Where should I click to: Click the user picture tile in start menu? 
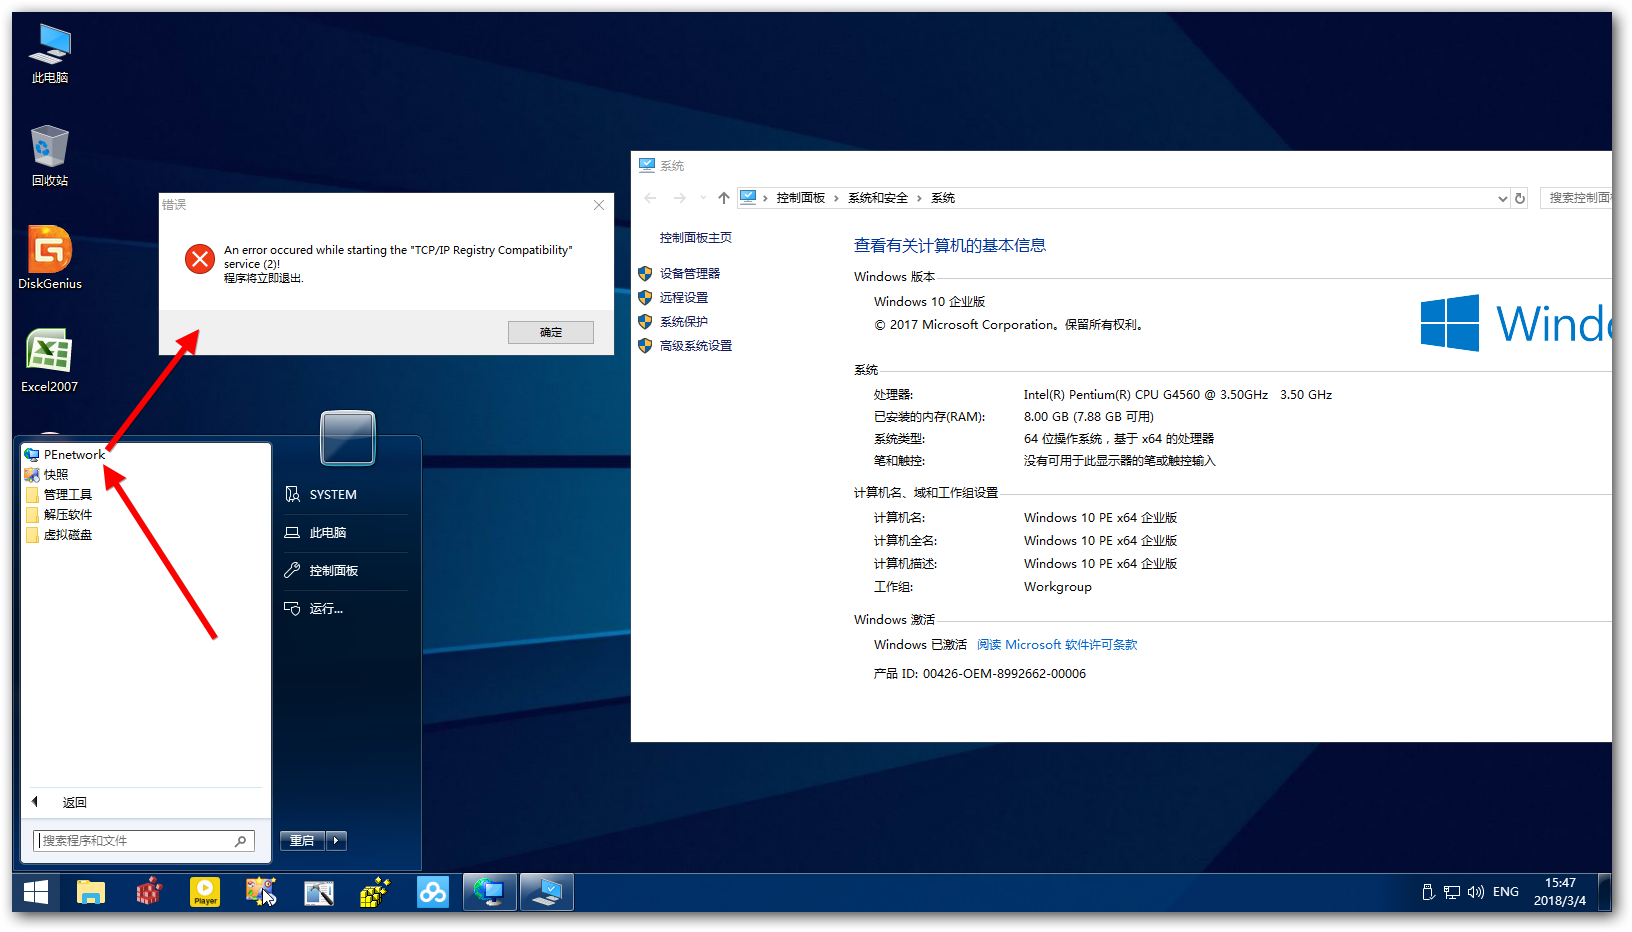(x=347, y=438)
